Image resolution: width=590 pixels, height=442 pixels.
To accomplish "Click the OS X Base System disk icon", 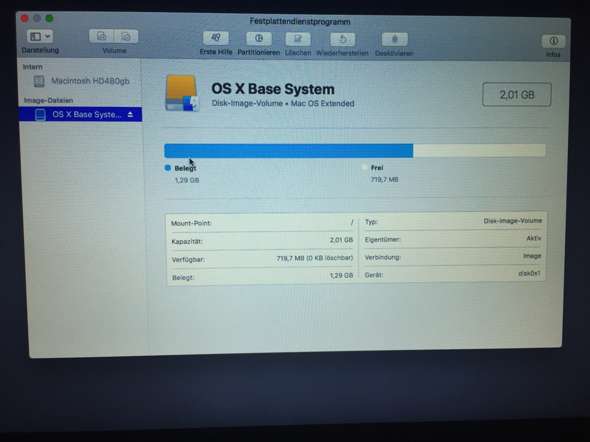I will (x=182, y=93).
